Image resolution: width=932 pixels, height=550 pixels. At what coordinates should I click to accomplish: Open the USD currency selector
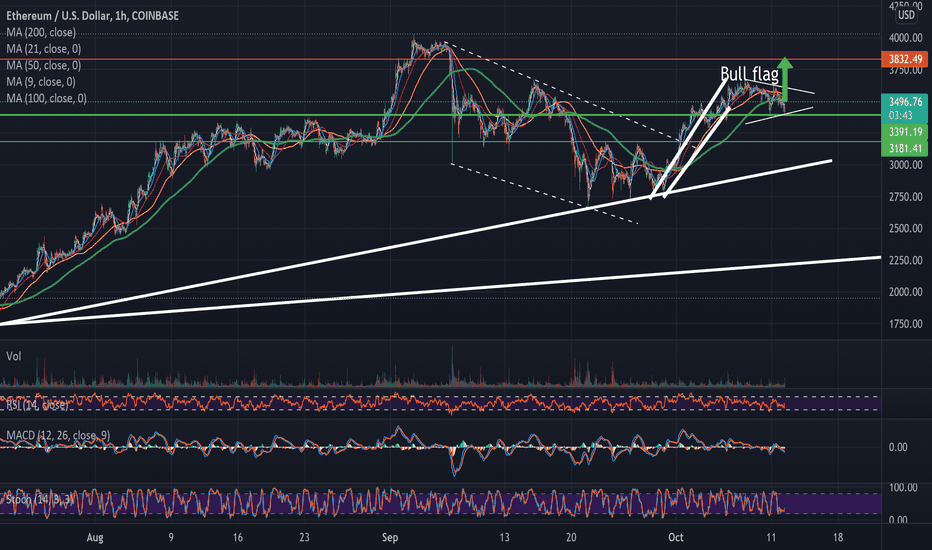pyautogui.click(x=906, y=15)
